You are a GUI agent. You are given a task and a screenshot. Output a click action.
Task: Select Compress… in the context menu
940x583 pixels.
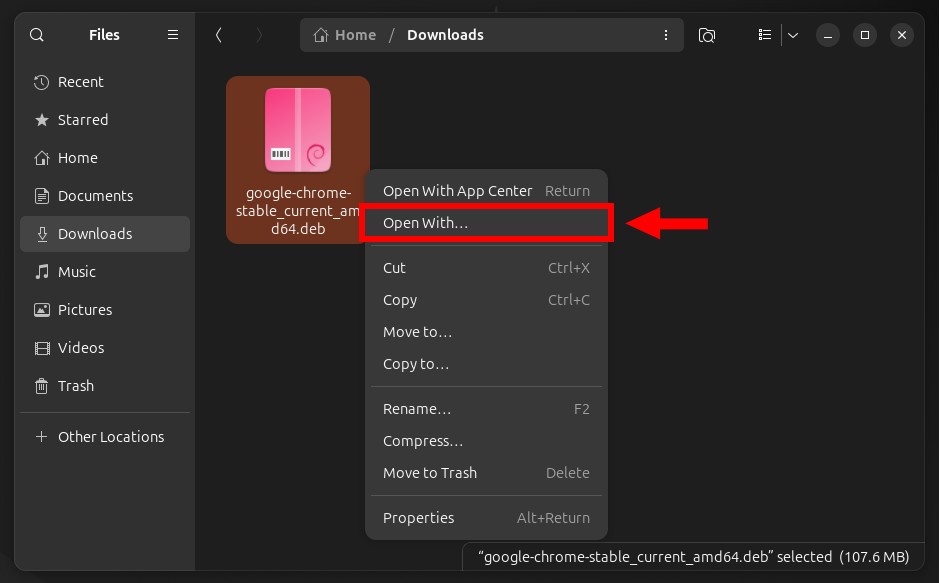[486, 441]
